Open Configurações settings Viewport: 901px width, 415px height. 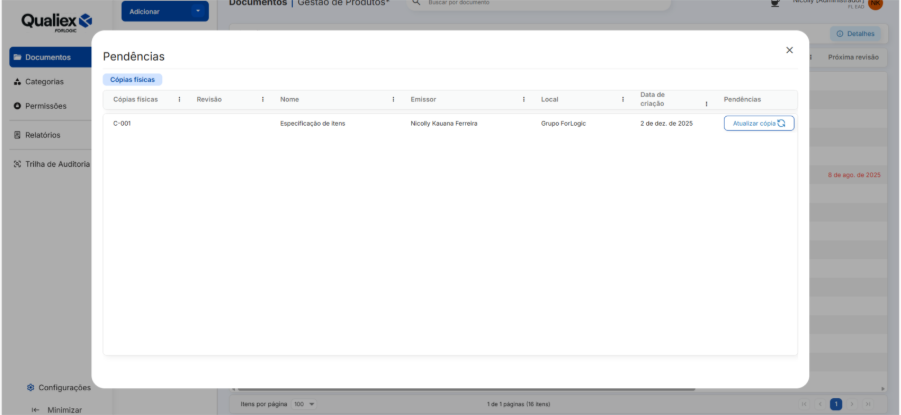tap(58, 387)
